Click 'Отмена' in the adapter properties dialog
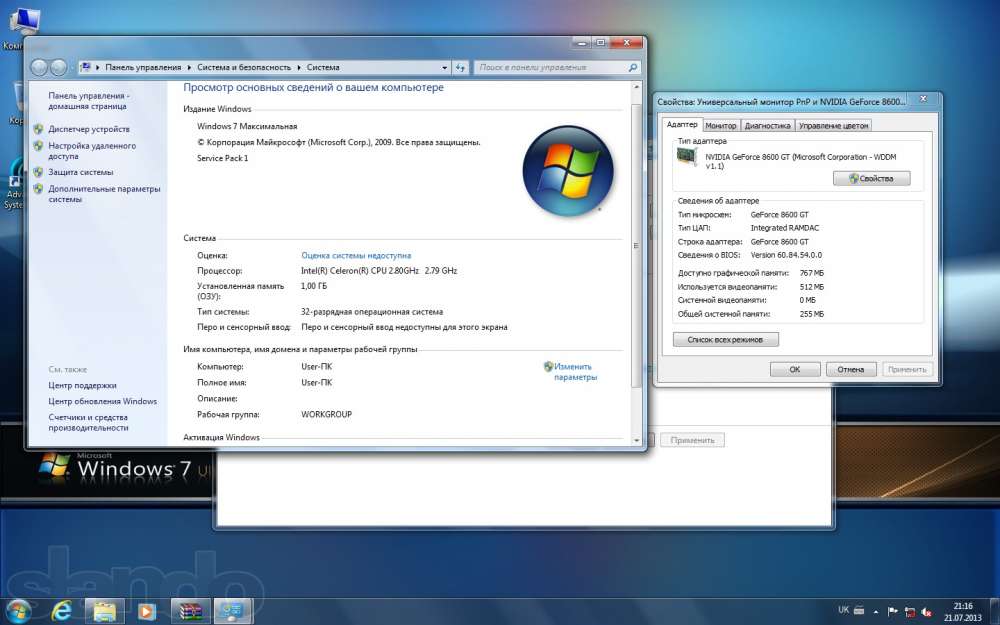 (851, 369)
